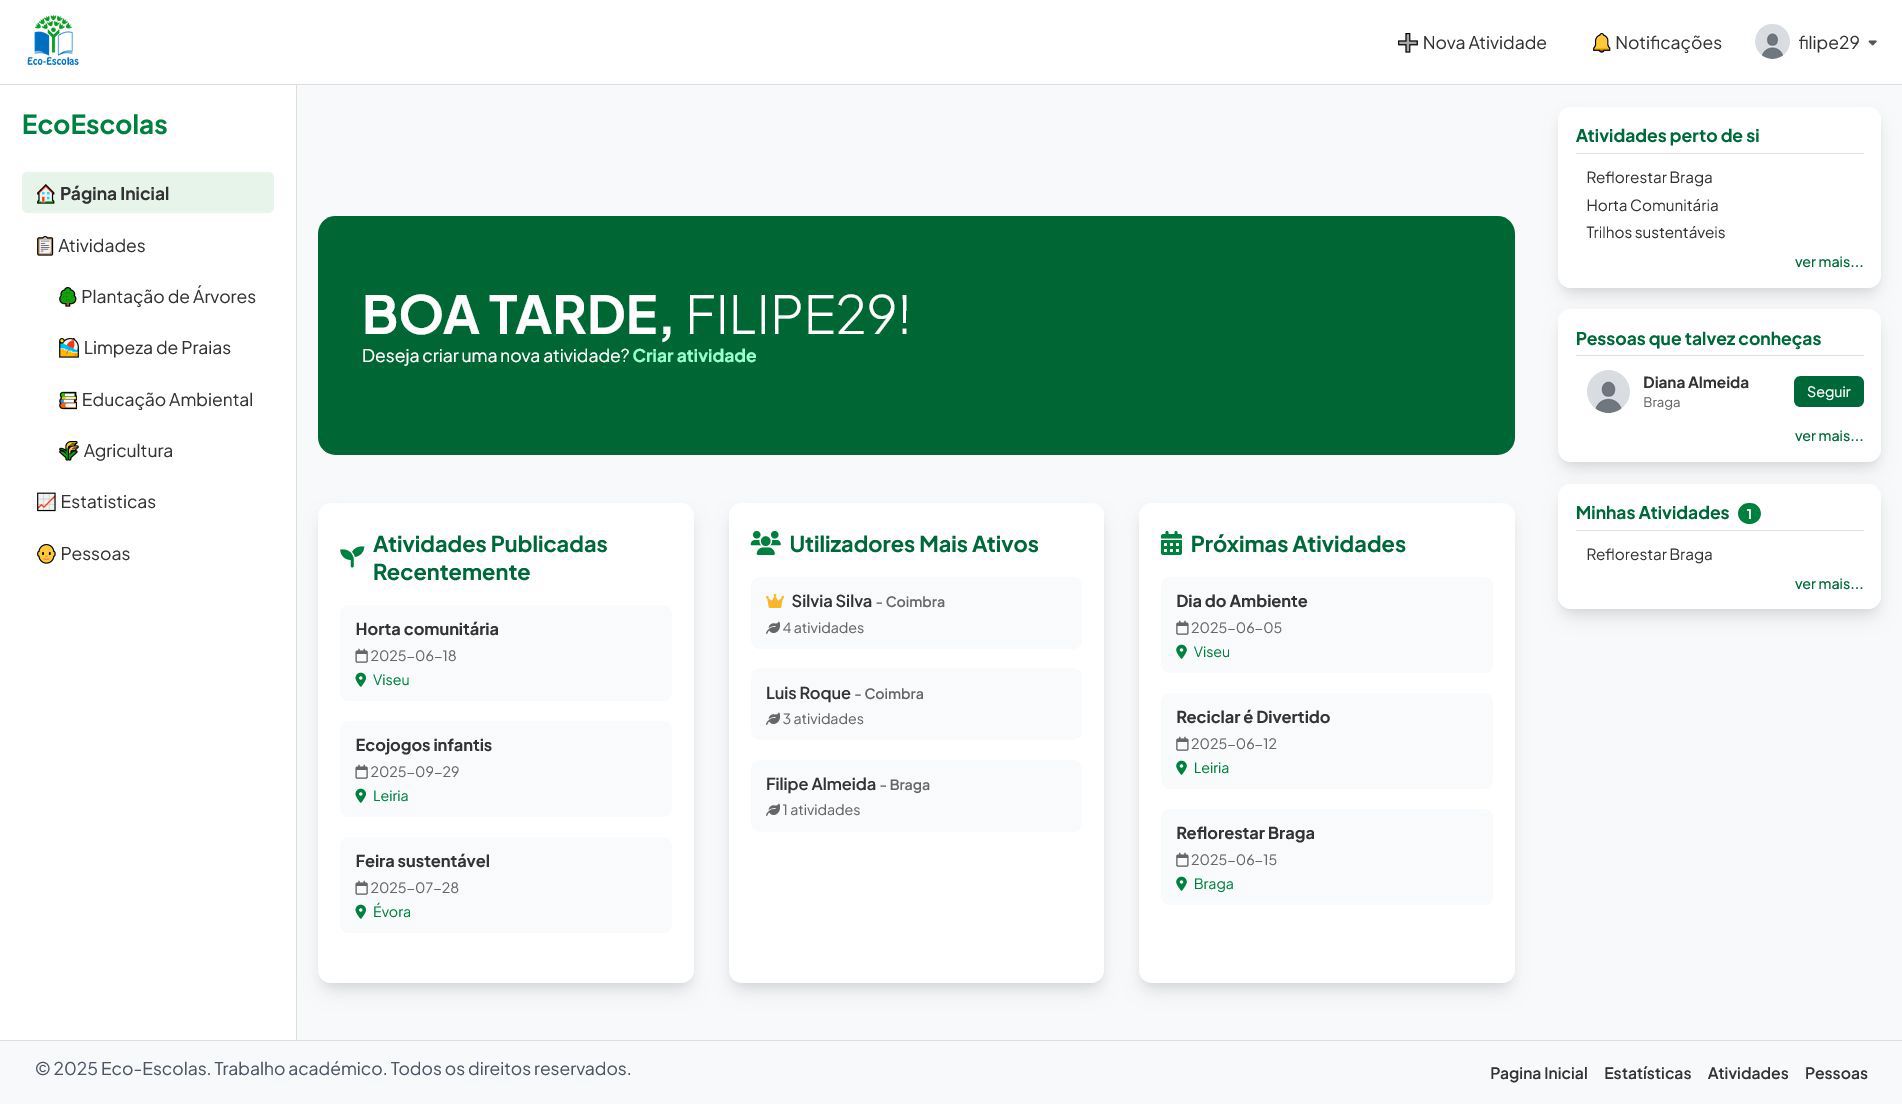Open notifications via the bell icon

point(1601,43)
